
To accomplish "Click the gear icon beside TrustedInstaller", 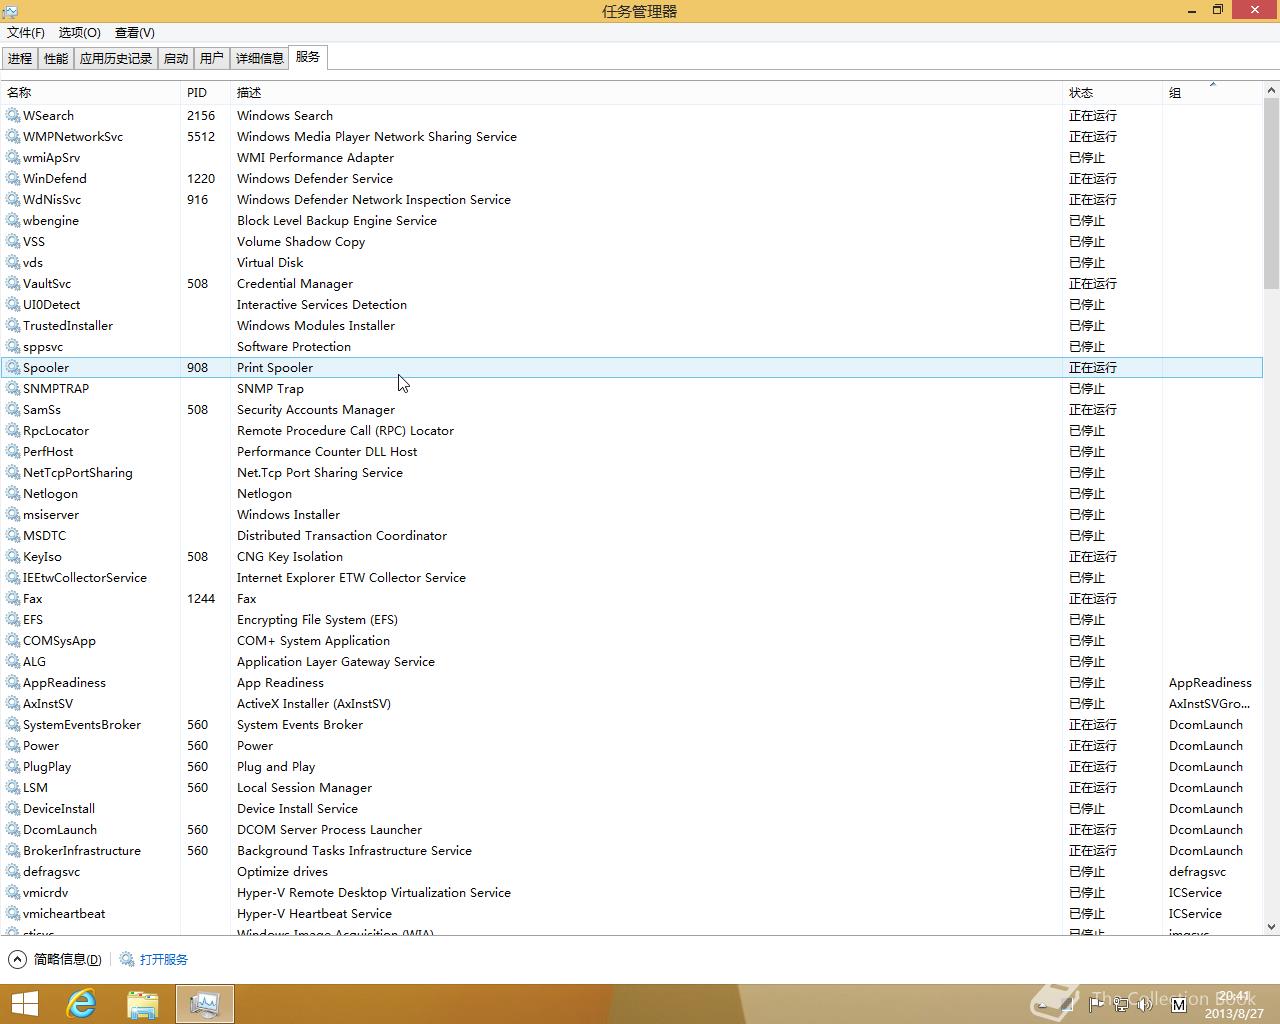I will (13, 326).
